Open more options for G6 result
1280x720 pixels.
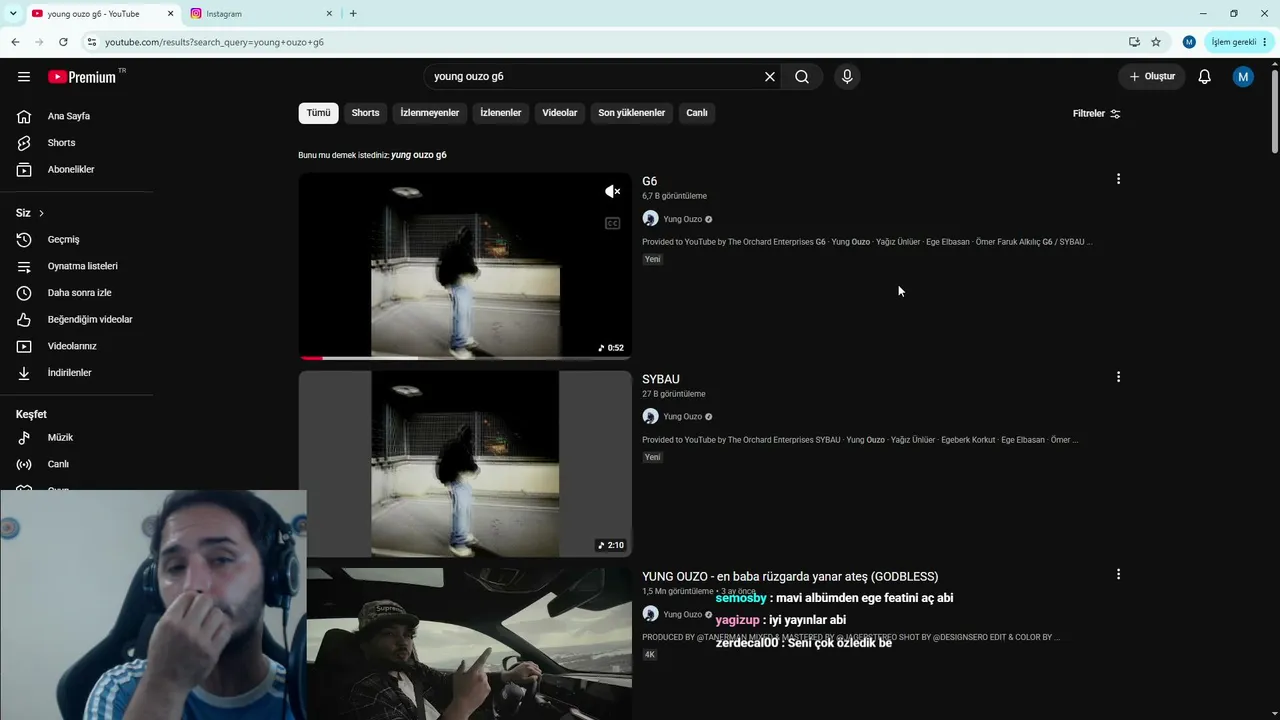pyautogui.click(x=1118, y=179)
